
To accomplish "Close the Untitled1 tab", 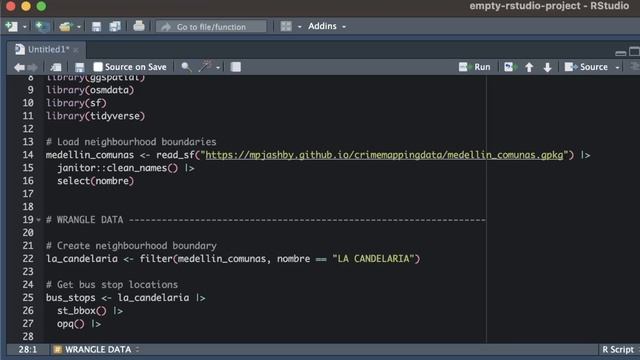I will pyautogui.click(x=76, y=50).
